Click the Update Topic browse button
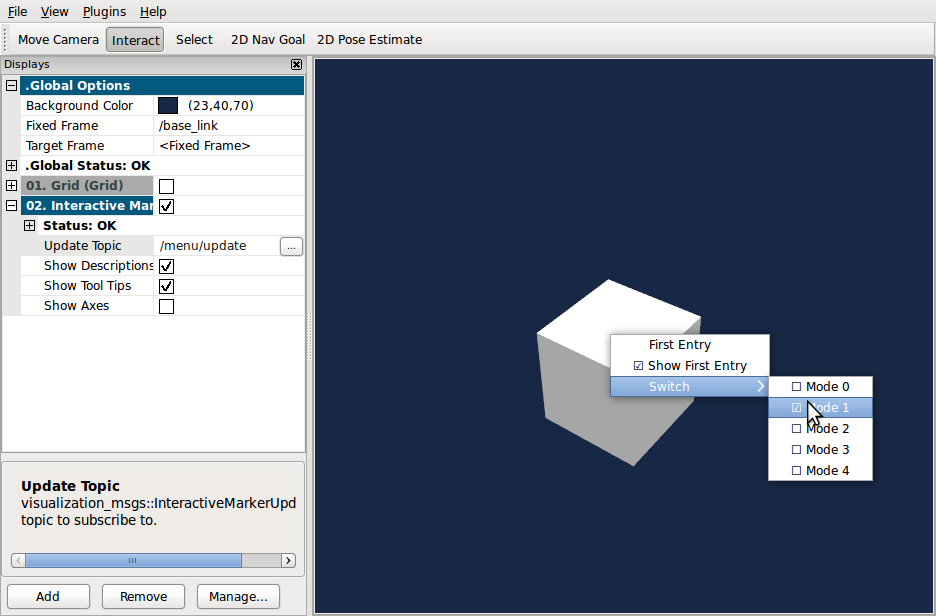The height and width of the screenshot is (616, 936). pos(291,246)
